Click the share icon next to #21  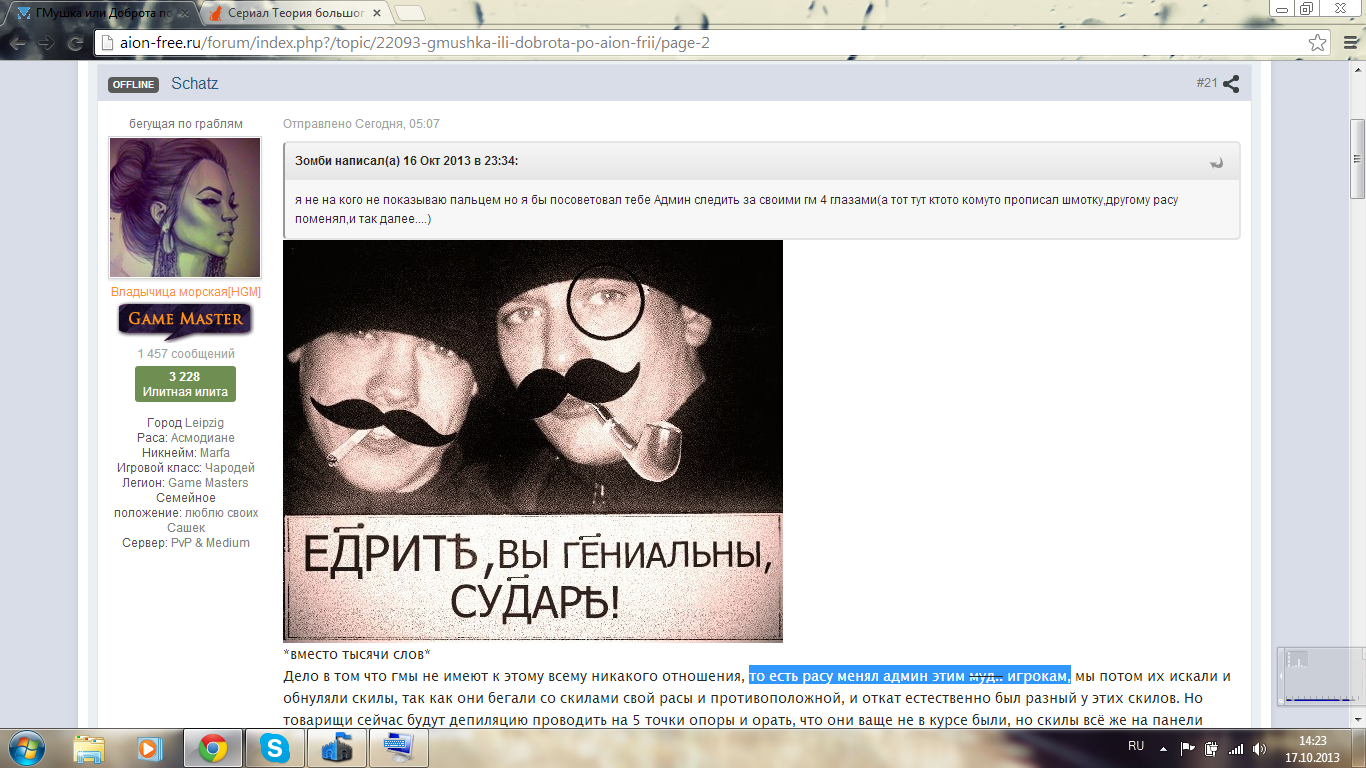pyautogui.click(x=1232, y=84)
